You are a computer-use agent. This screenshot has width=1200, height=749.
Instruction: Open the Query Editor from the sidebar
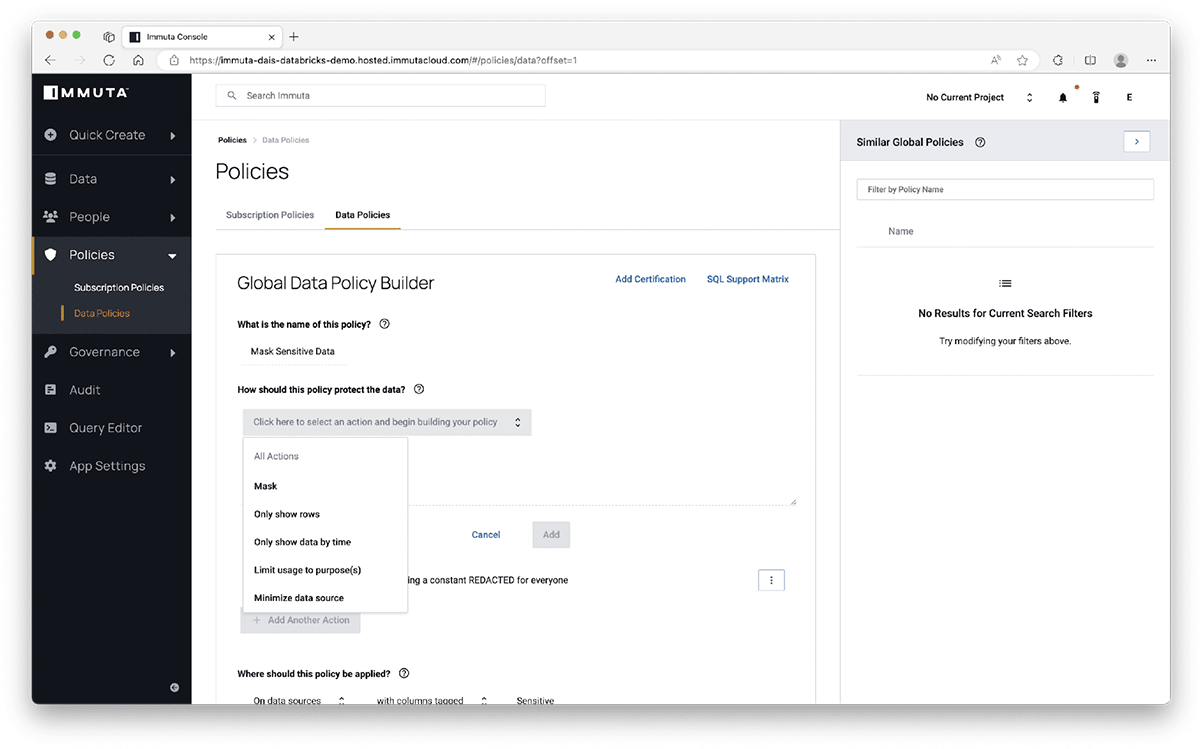105,428
